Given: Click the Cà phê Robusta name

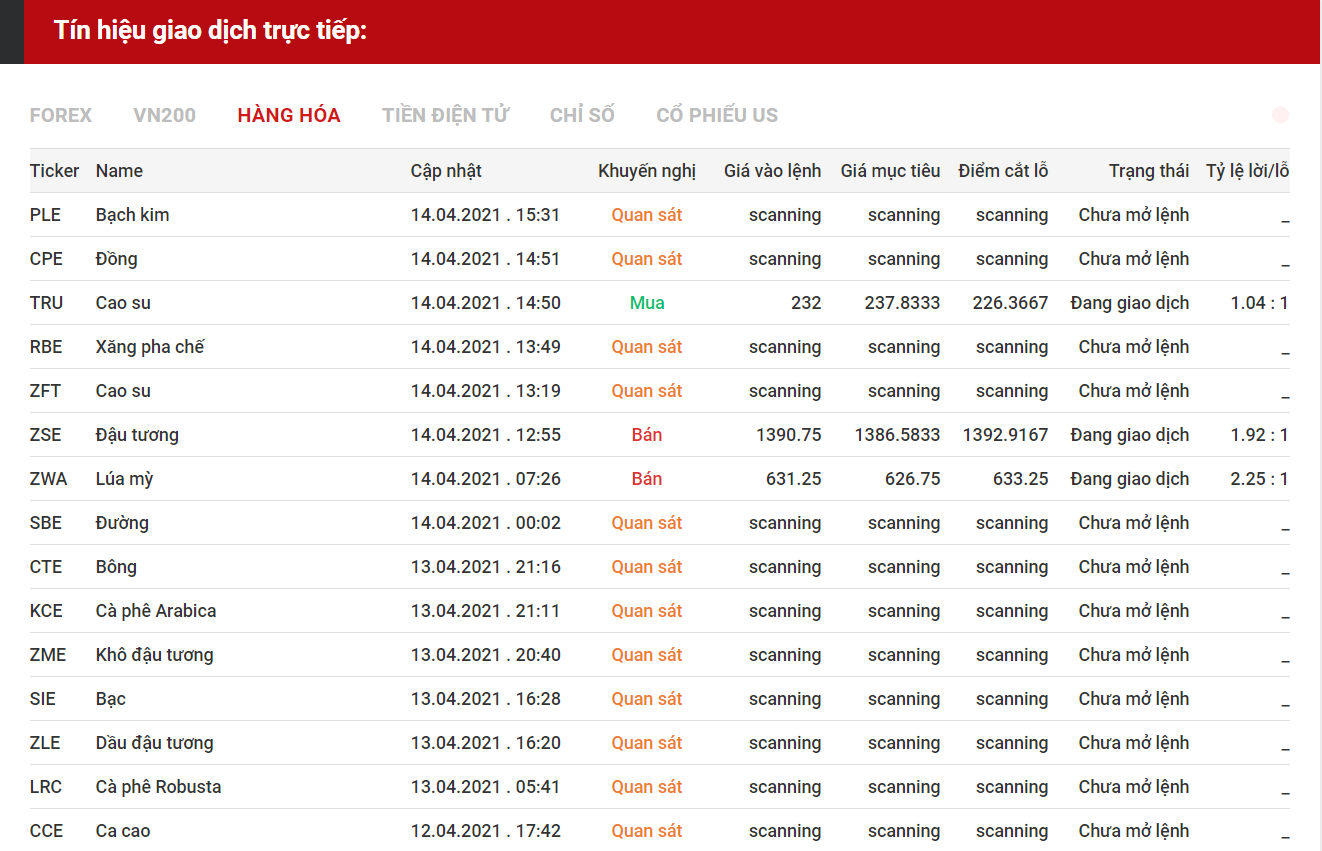Looking at the screenshot, I should point(158,787).
